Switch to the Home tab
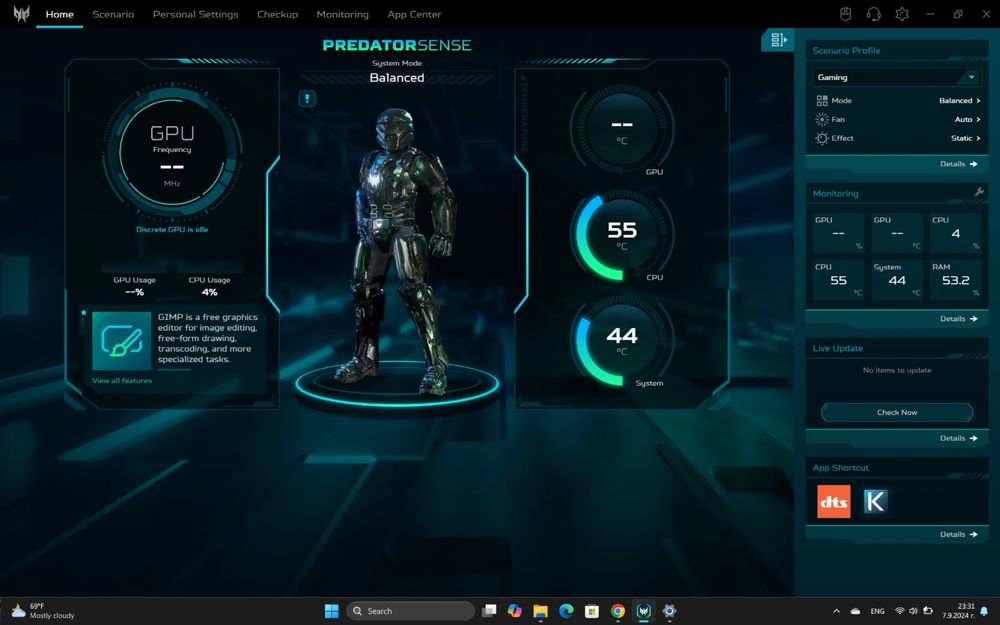The image size is (1000, 625). tap(59, 14)
